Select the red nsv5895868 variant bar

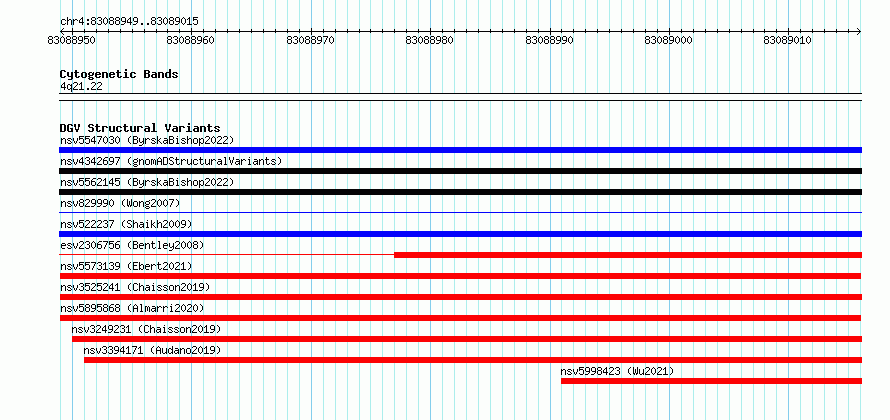[x=460, y=318]
